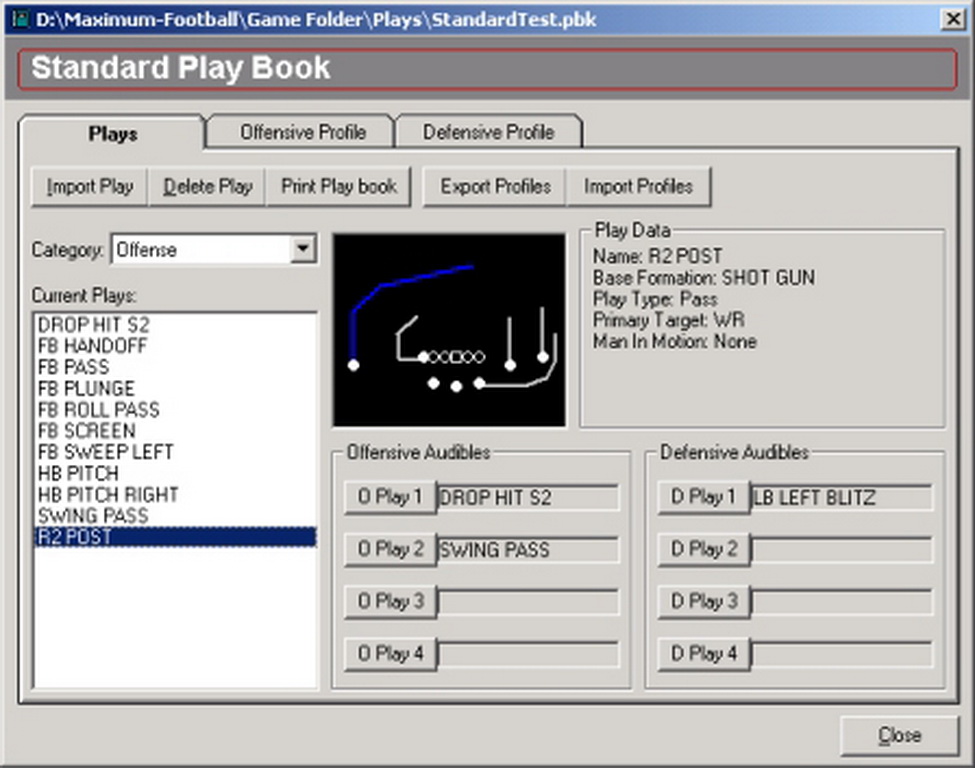Choose HB PITCH RIGHT from the list
The image size is (975, 768).
click(108, 495)
